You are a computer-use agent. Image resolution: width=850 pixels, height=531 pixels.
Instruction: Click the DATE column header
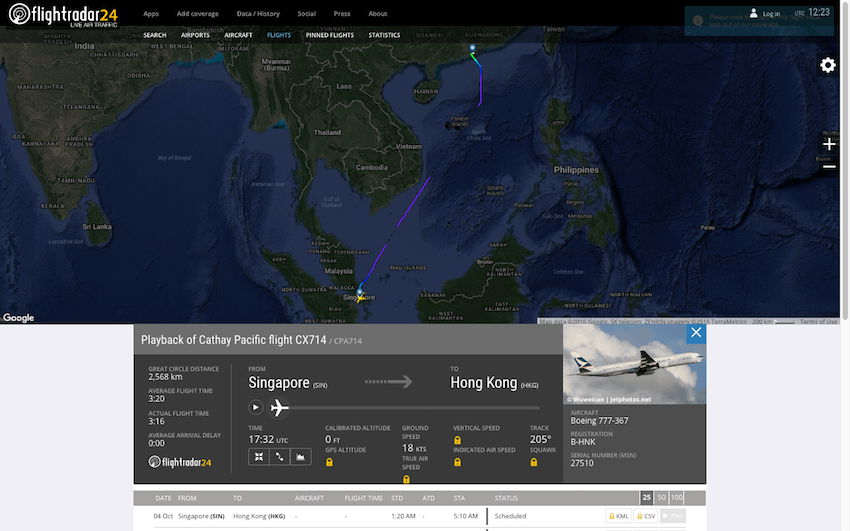[x=163, y=498]
